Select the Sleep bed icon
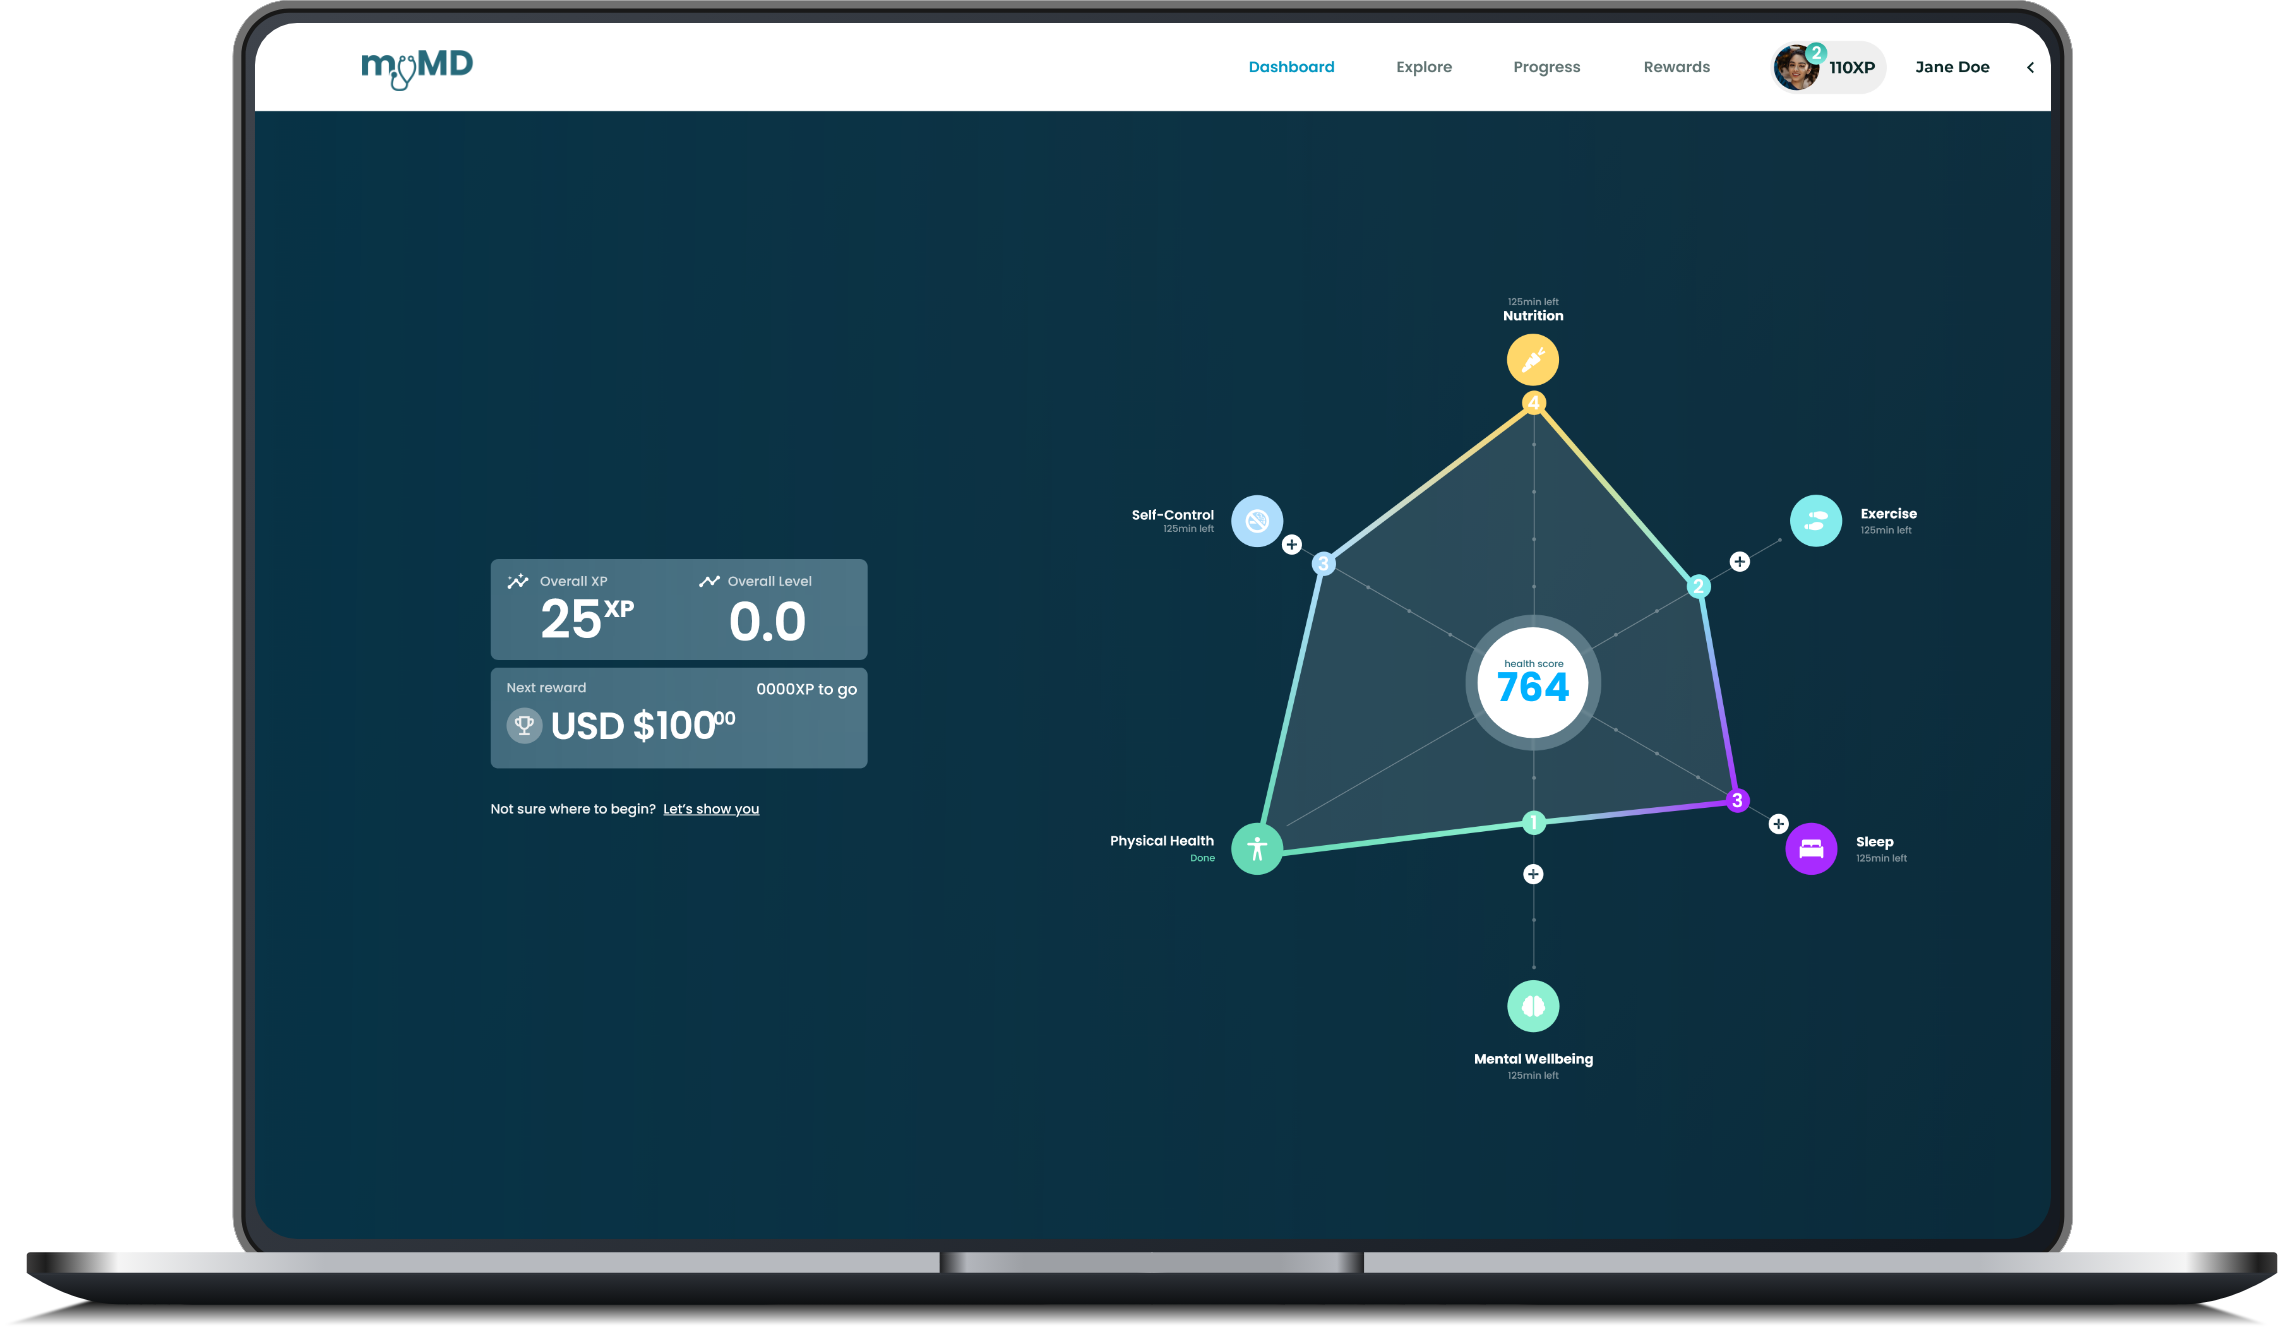Viewport: 2279px width, 1329px height. tap(1811, 849)
